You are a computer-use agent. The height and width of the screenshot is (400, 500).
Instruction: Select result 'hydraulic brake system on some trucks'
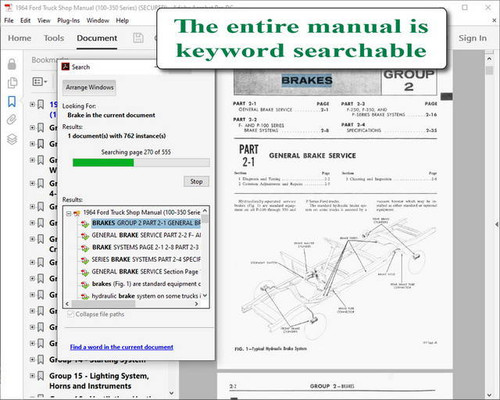pos(146,296)
